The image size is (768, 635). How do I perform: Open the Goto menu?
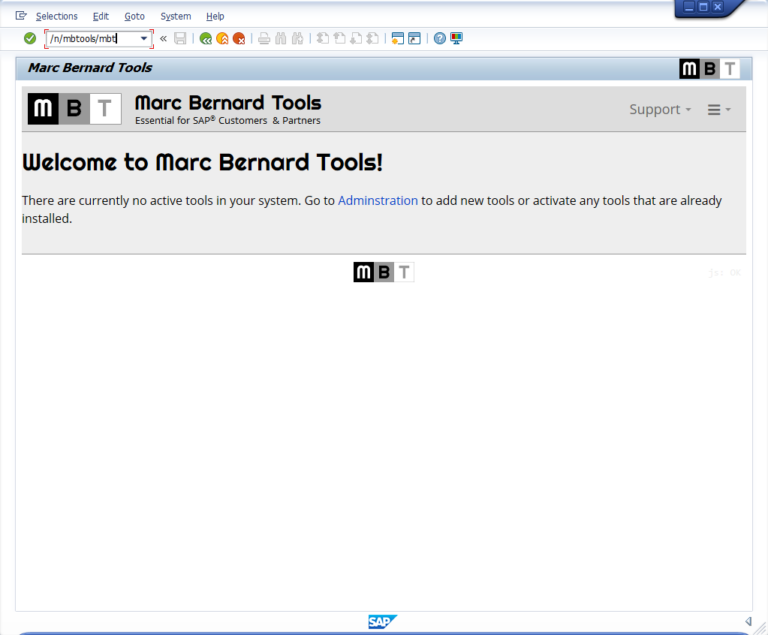coord(134,16)
